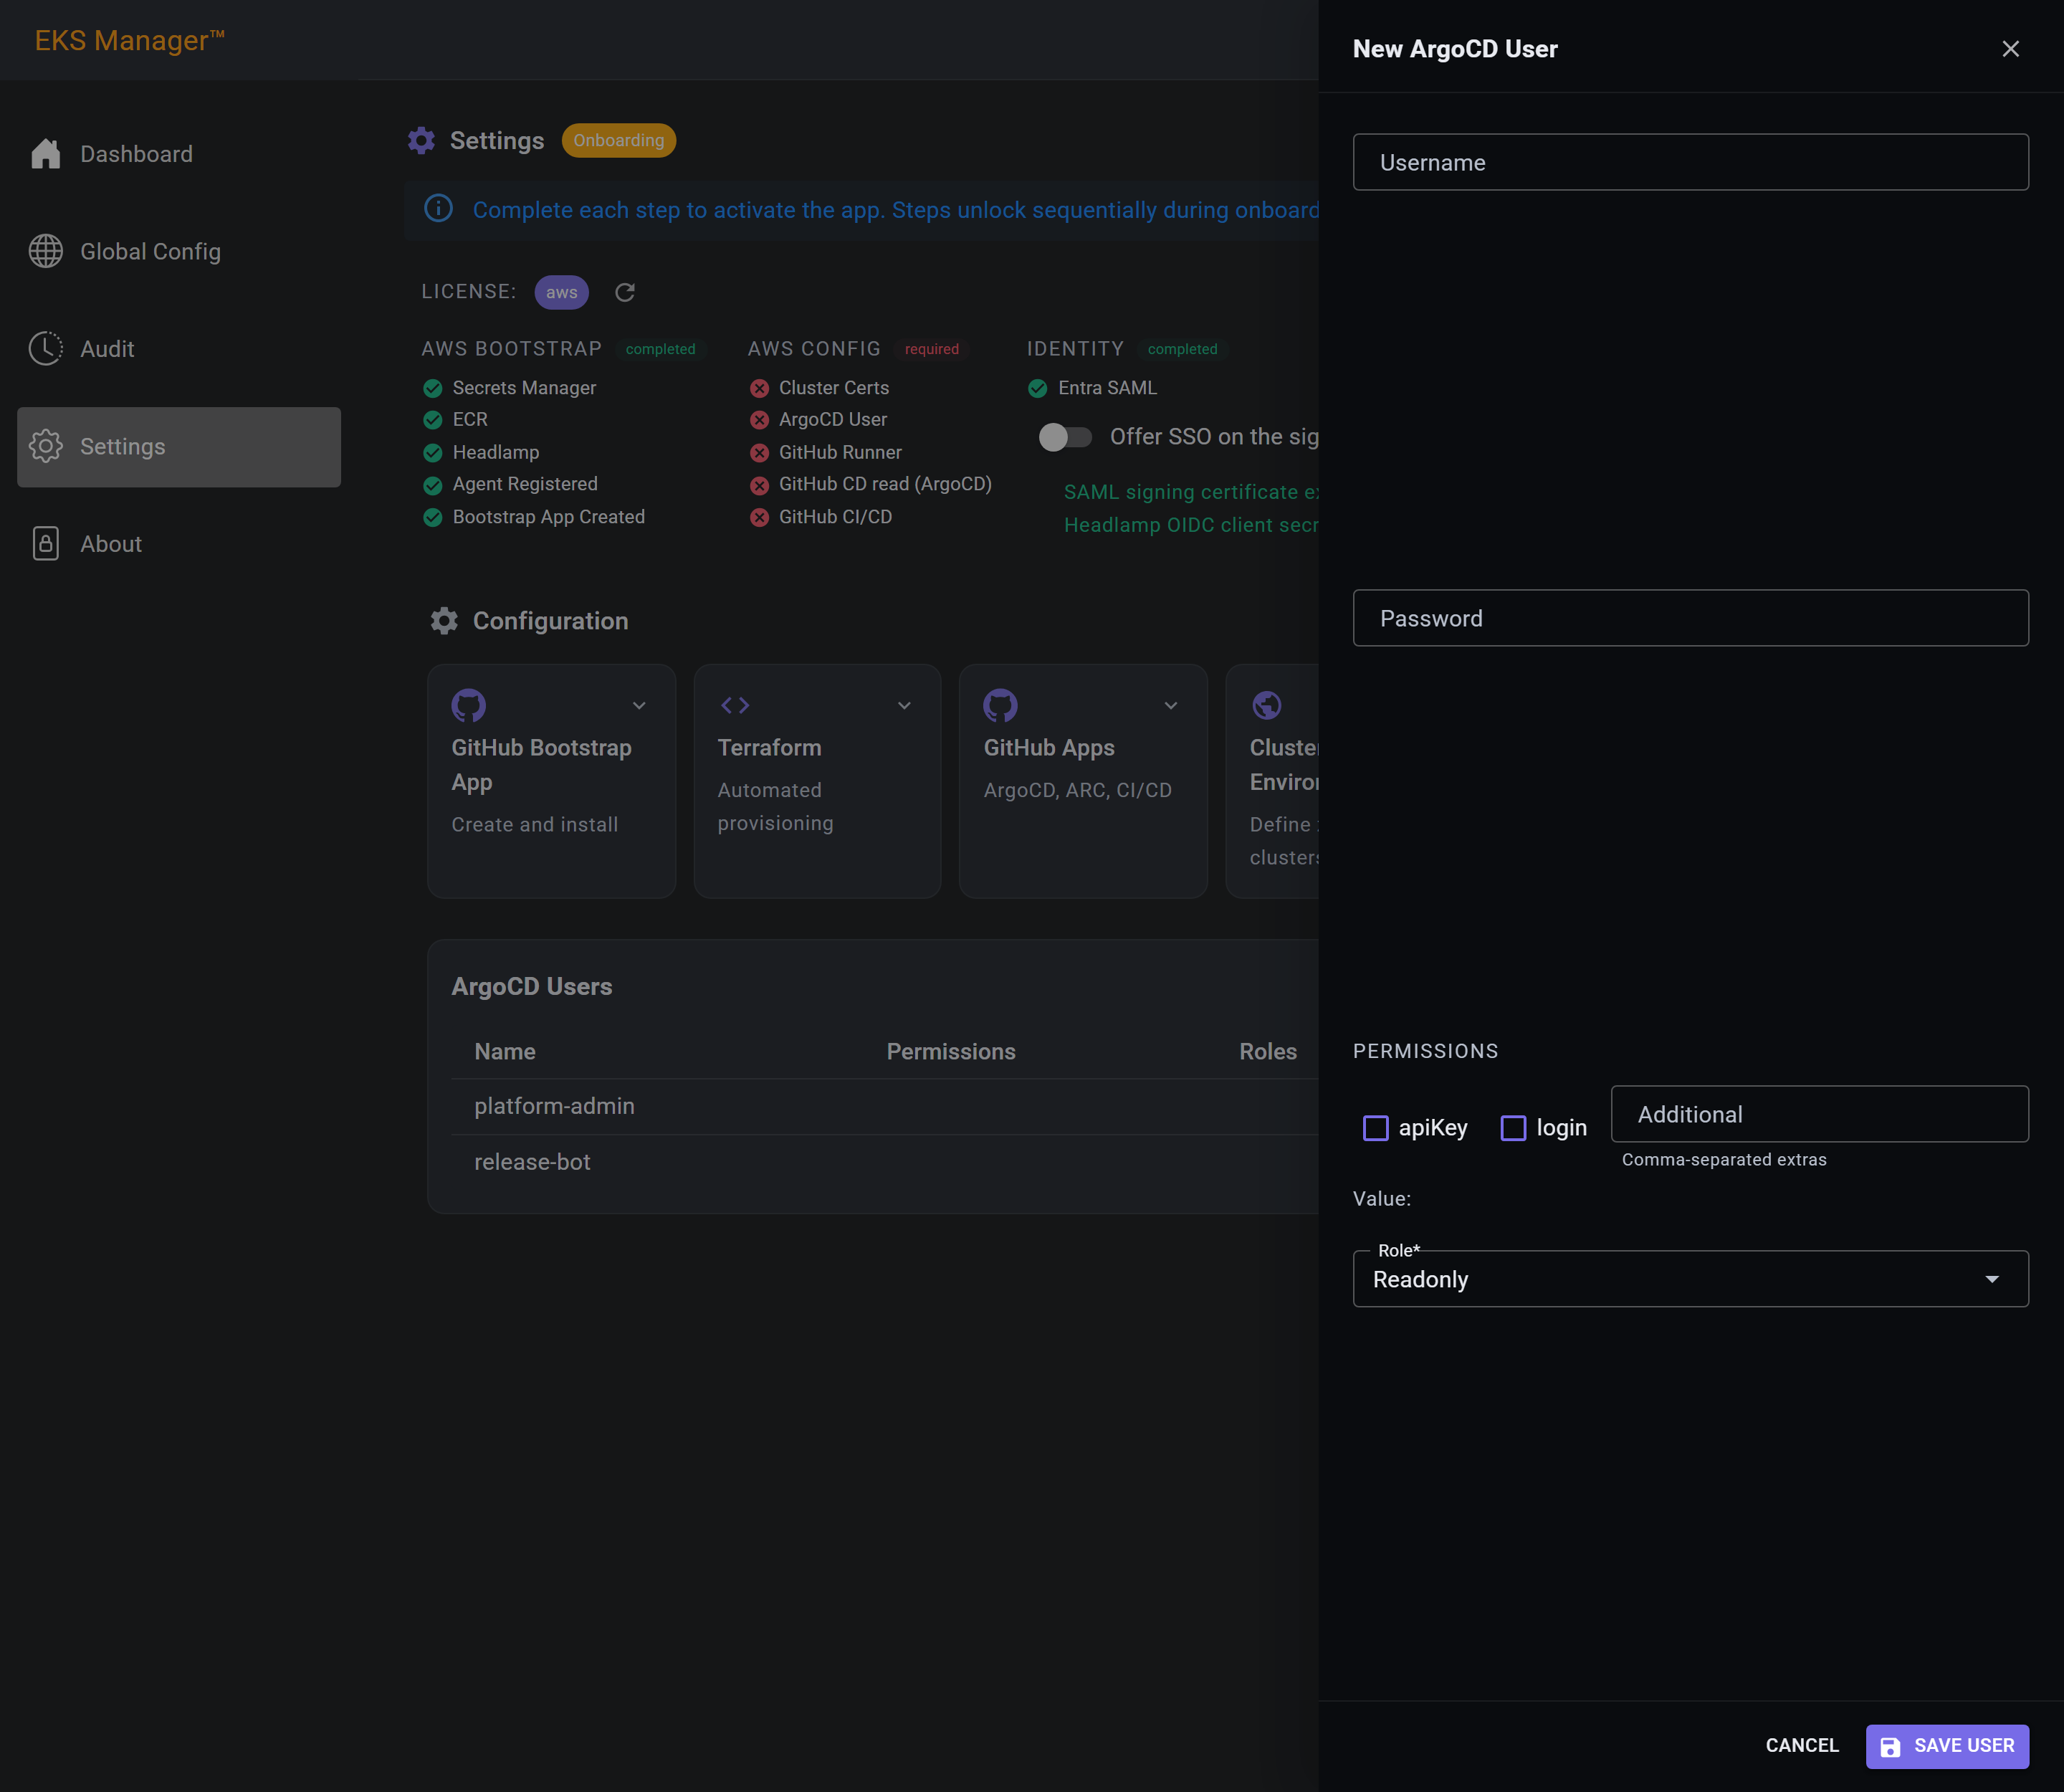This screenshot has height=1792, width=2064.
Task: Click the ECR green check icon
Action: 433,420
